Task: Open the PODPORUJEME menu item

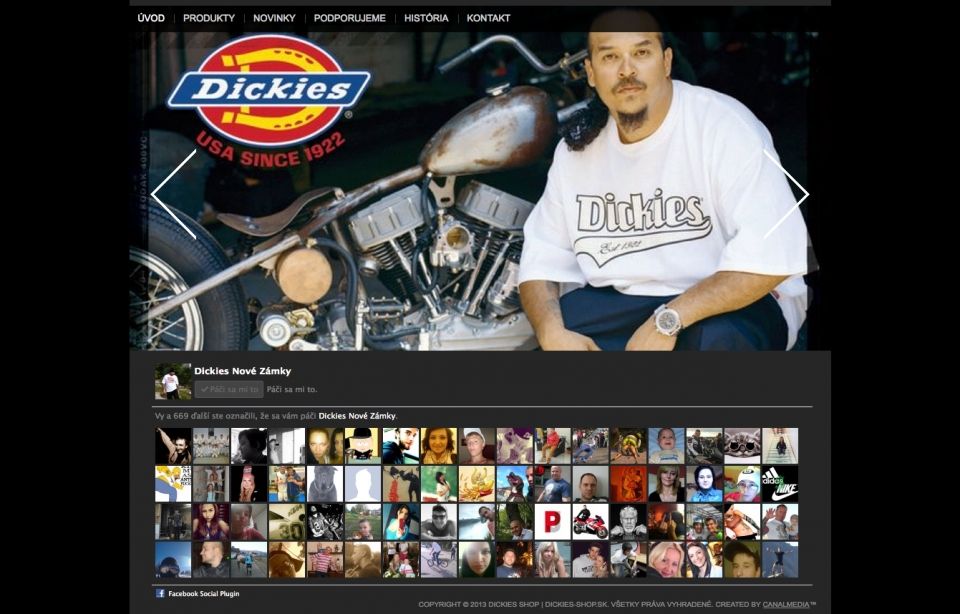Action: click(350, 18)
